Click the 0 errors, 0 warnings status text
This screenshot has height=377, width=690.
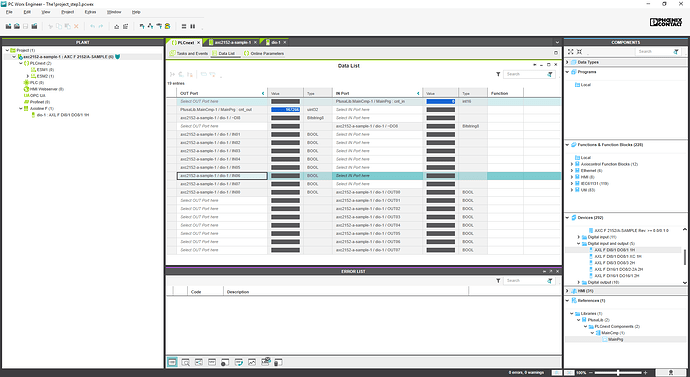pos(526,373)
